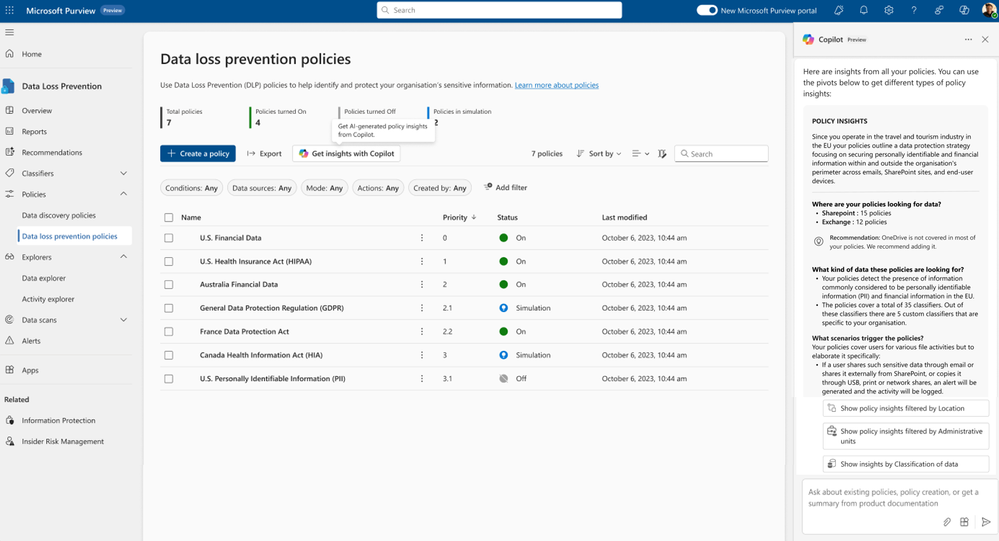Click the Overview icon in sidebar
This screenshot has height=541, width=999.
click(x=10, y=110)
